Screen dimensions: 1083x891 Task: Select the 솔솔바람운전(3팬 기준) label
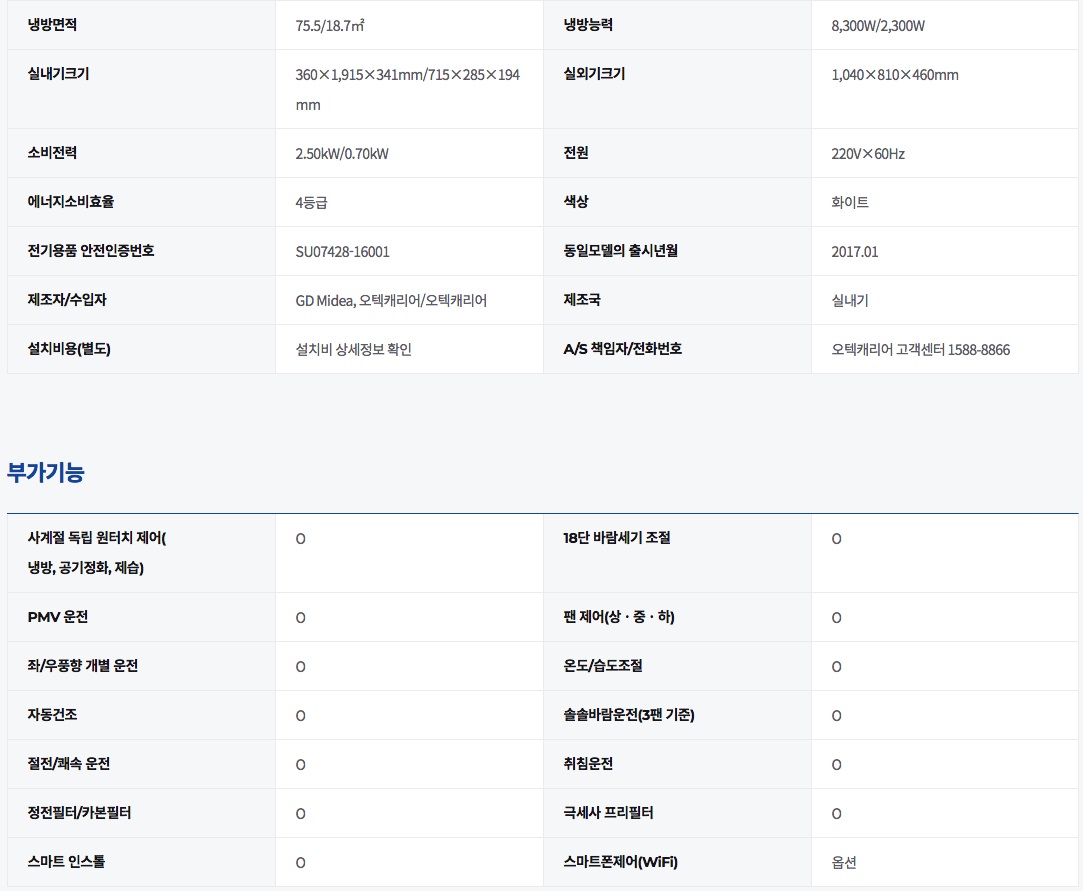click(x=628, y=715)
